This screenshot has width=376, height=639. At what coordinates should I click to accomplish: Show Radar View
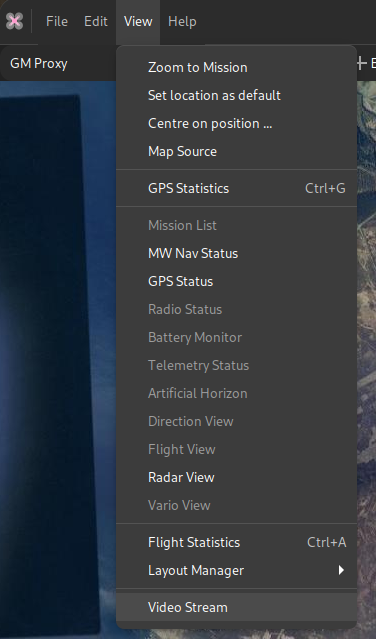[x=236, y=478]
